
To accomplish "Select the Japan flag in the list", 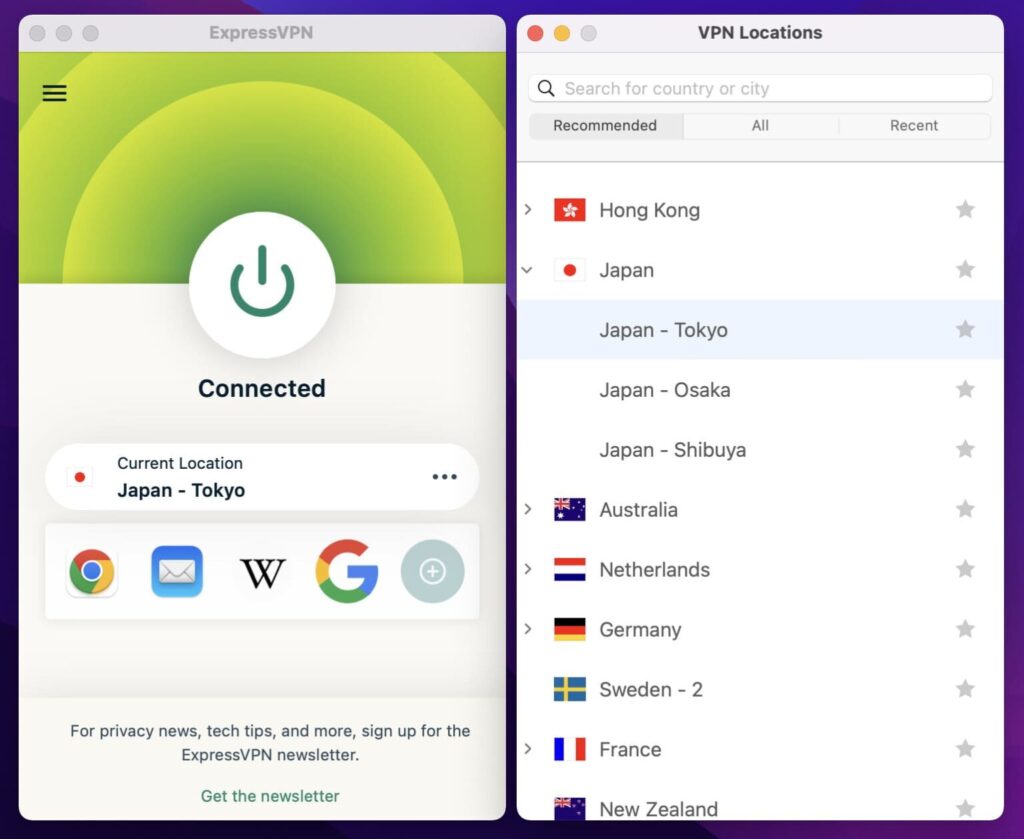I will 569,270.
